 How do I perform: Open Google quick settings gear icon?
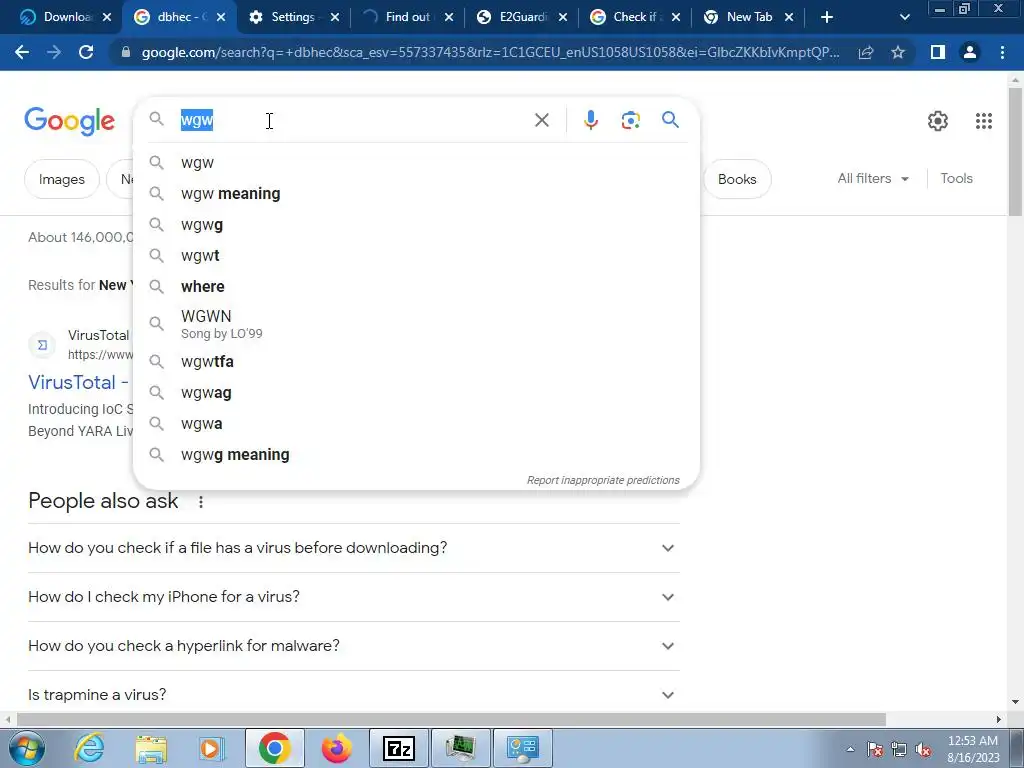(938, 121)
